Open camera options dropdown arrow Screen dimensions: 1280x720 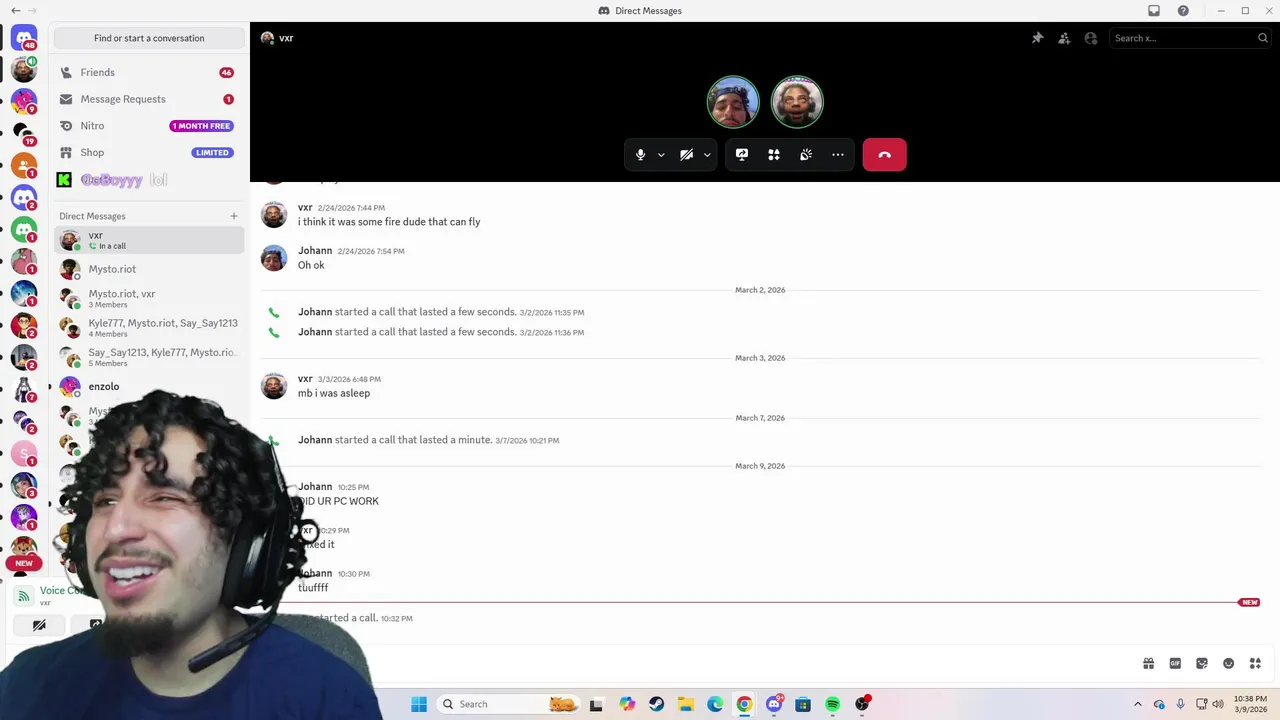click(707, 155)
